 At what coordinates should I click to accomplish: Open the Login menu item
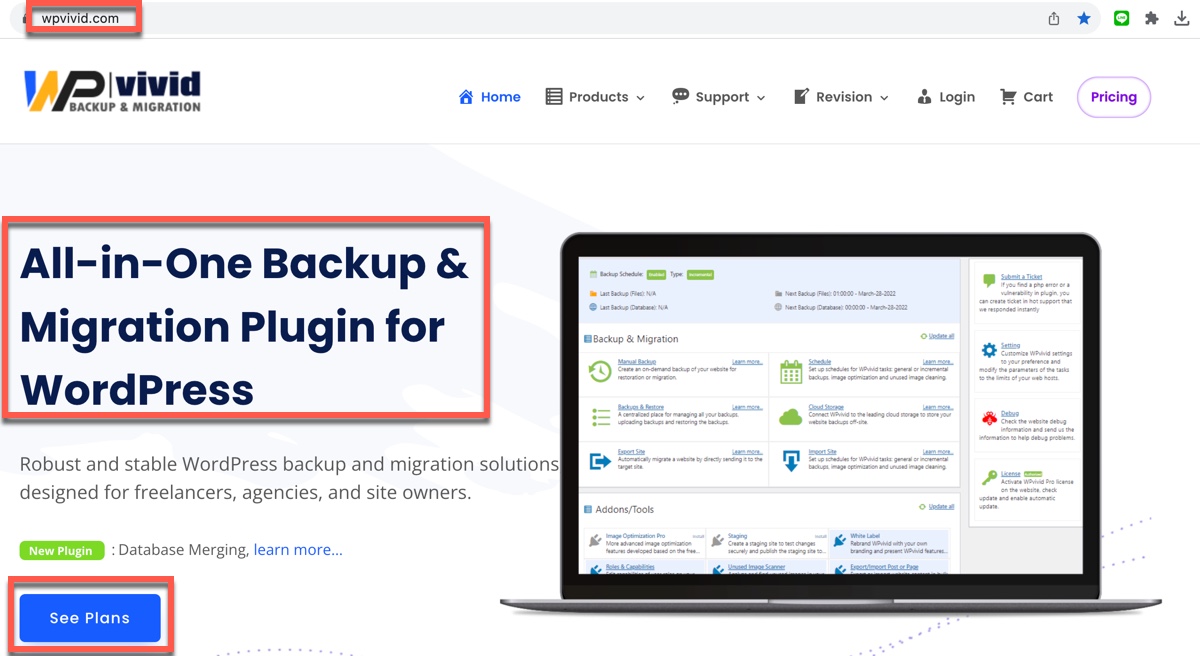pos(946,97)
